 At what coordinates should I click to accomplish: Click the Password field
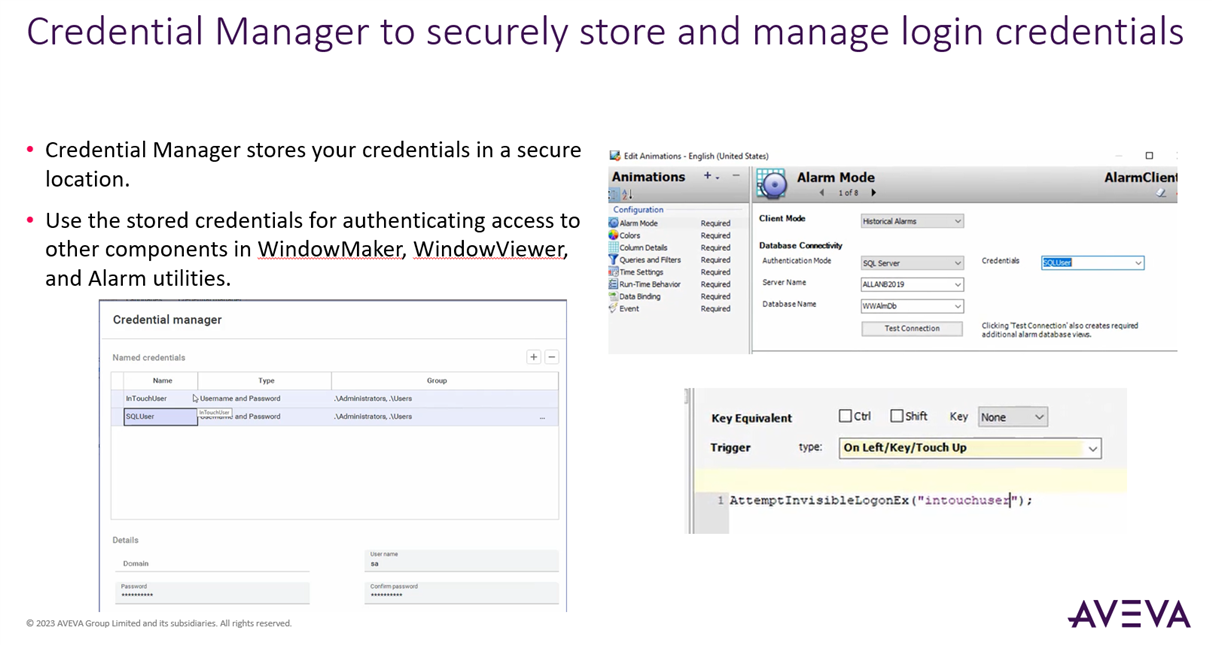(x=213, y=592)
